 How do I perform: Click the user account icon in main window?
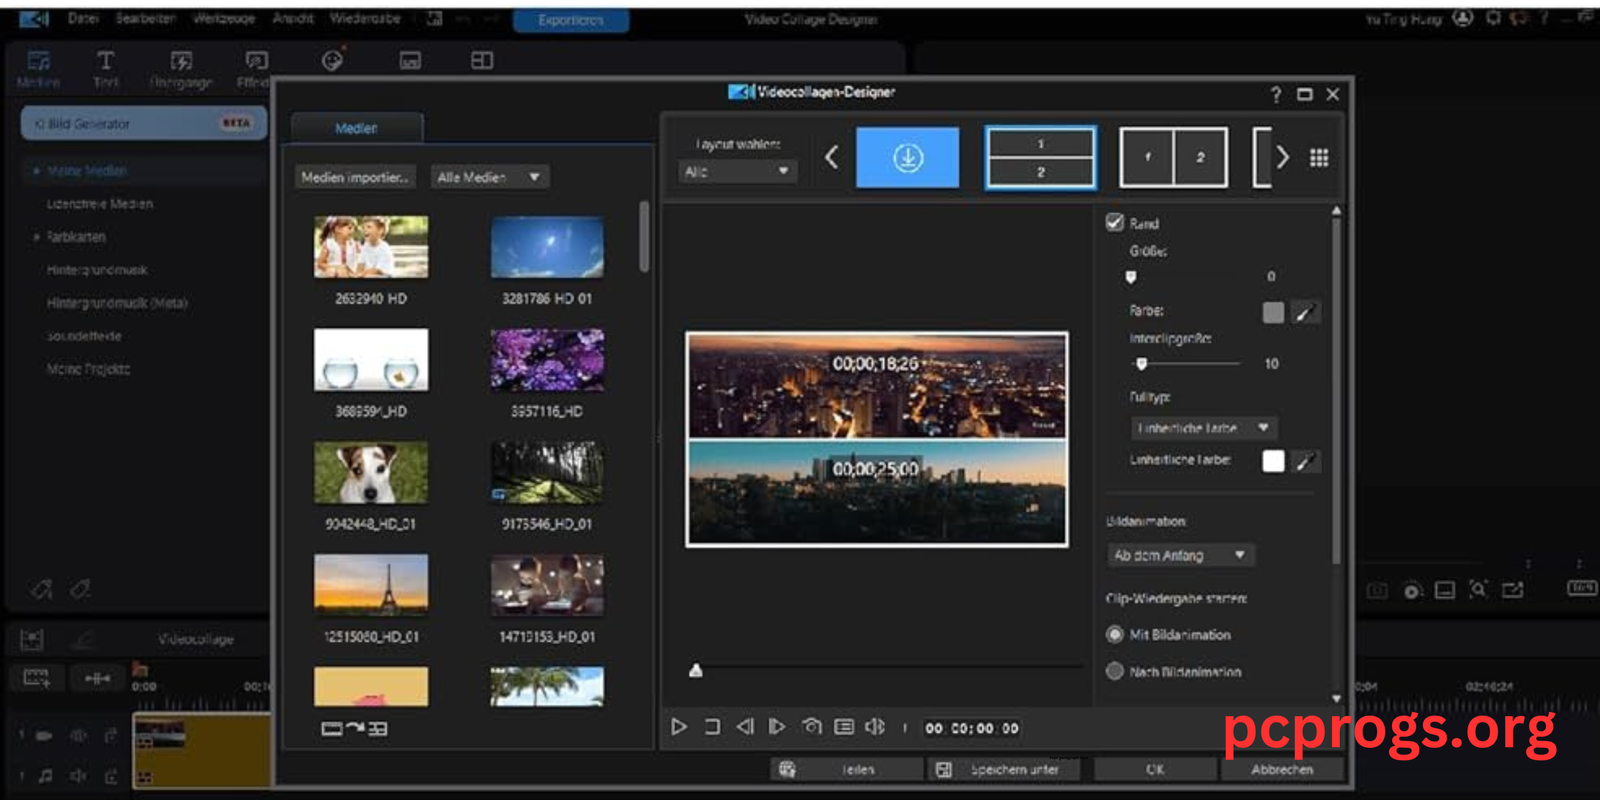(x=1463, y=18)
